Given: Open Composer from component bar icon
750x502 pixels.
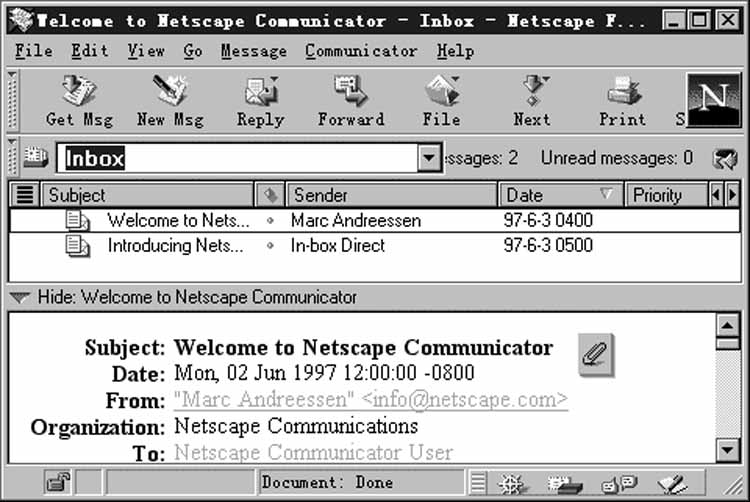Looking at the screenshot, I should click(673, 485).
